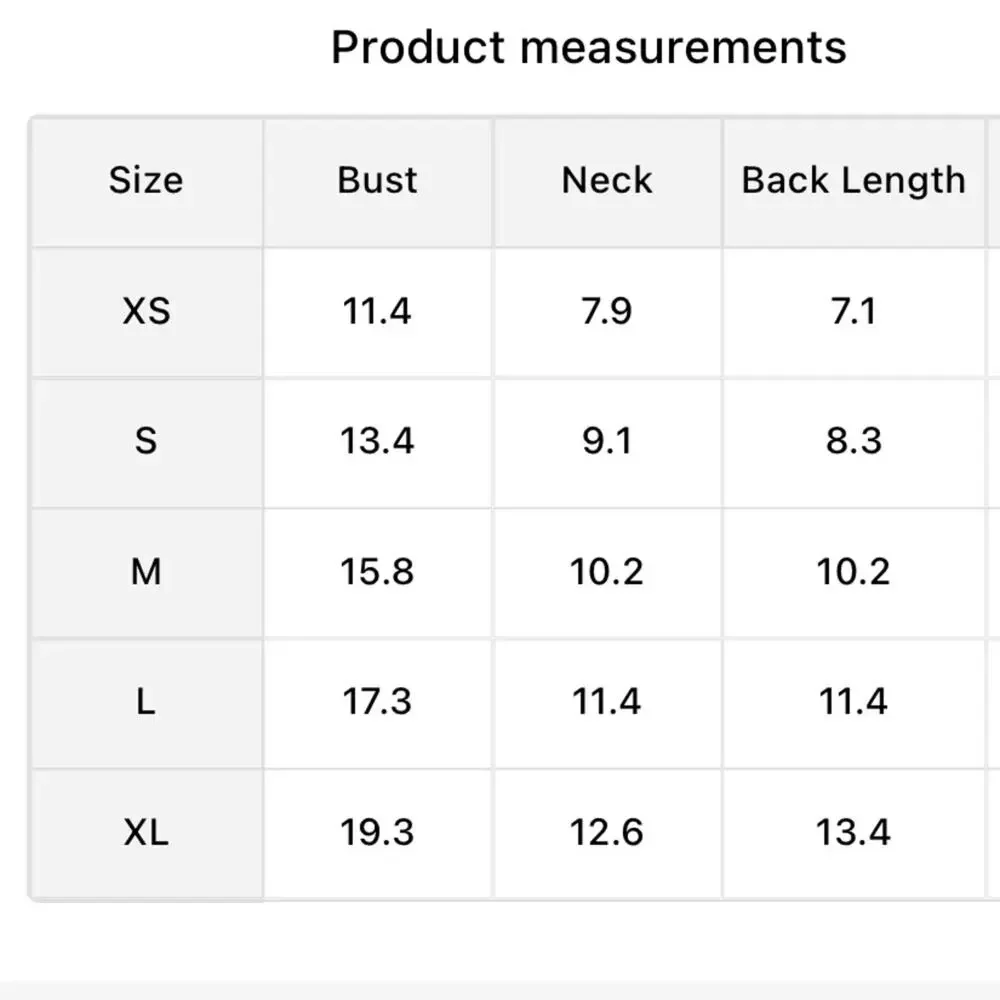The height and width of the screenshot is (1000, 1000).
Task: Select the M bust value 15.8
Action: click(377, 571)
